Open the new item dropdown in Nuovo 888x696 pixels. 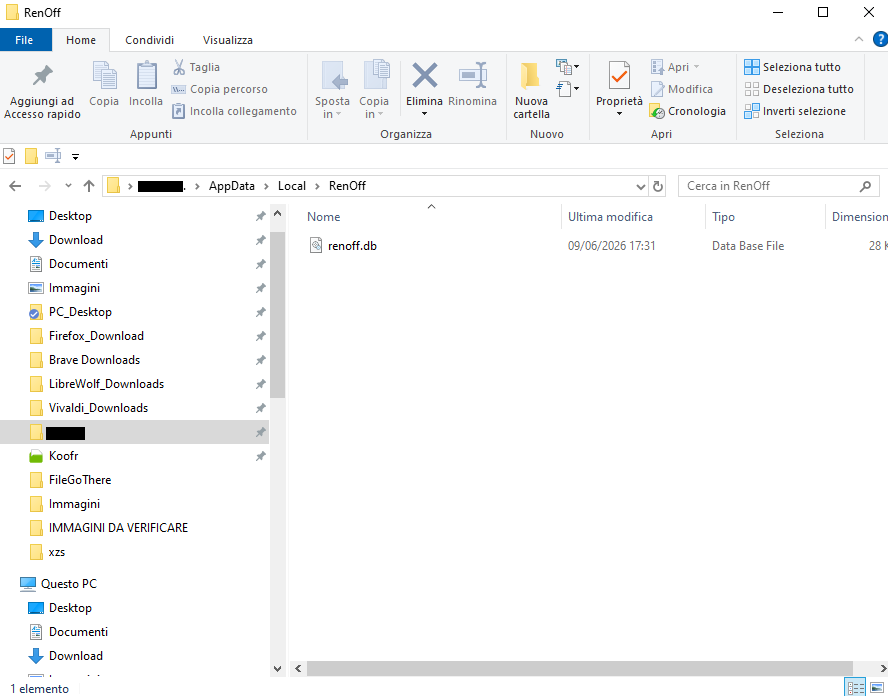(x=567, y=67)
